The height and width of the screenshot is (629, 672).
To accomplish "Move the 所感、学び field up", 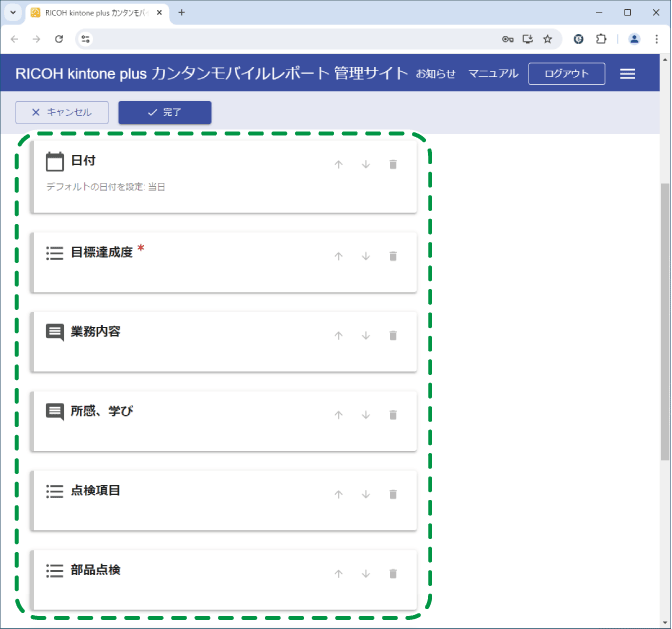I will (339, 415).
